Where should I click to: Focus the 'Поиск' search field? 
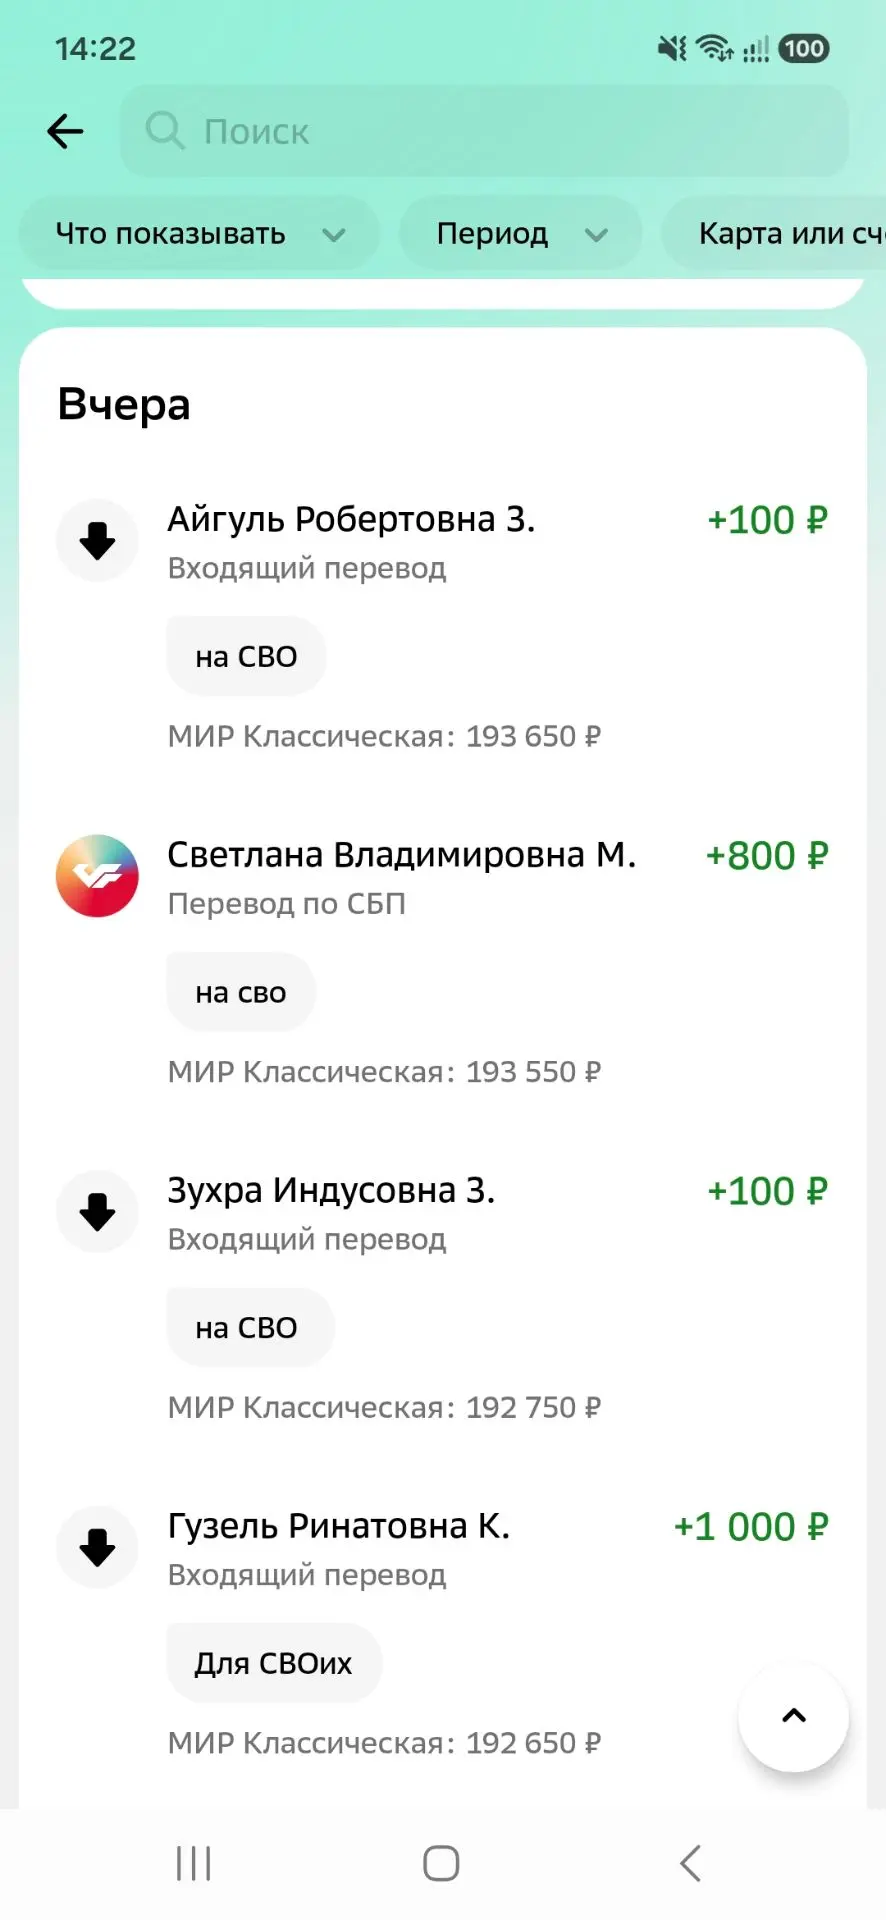[x=484, y=131]
